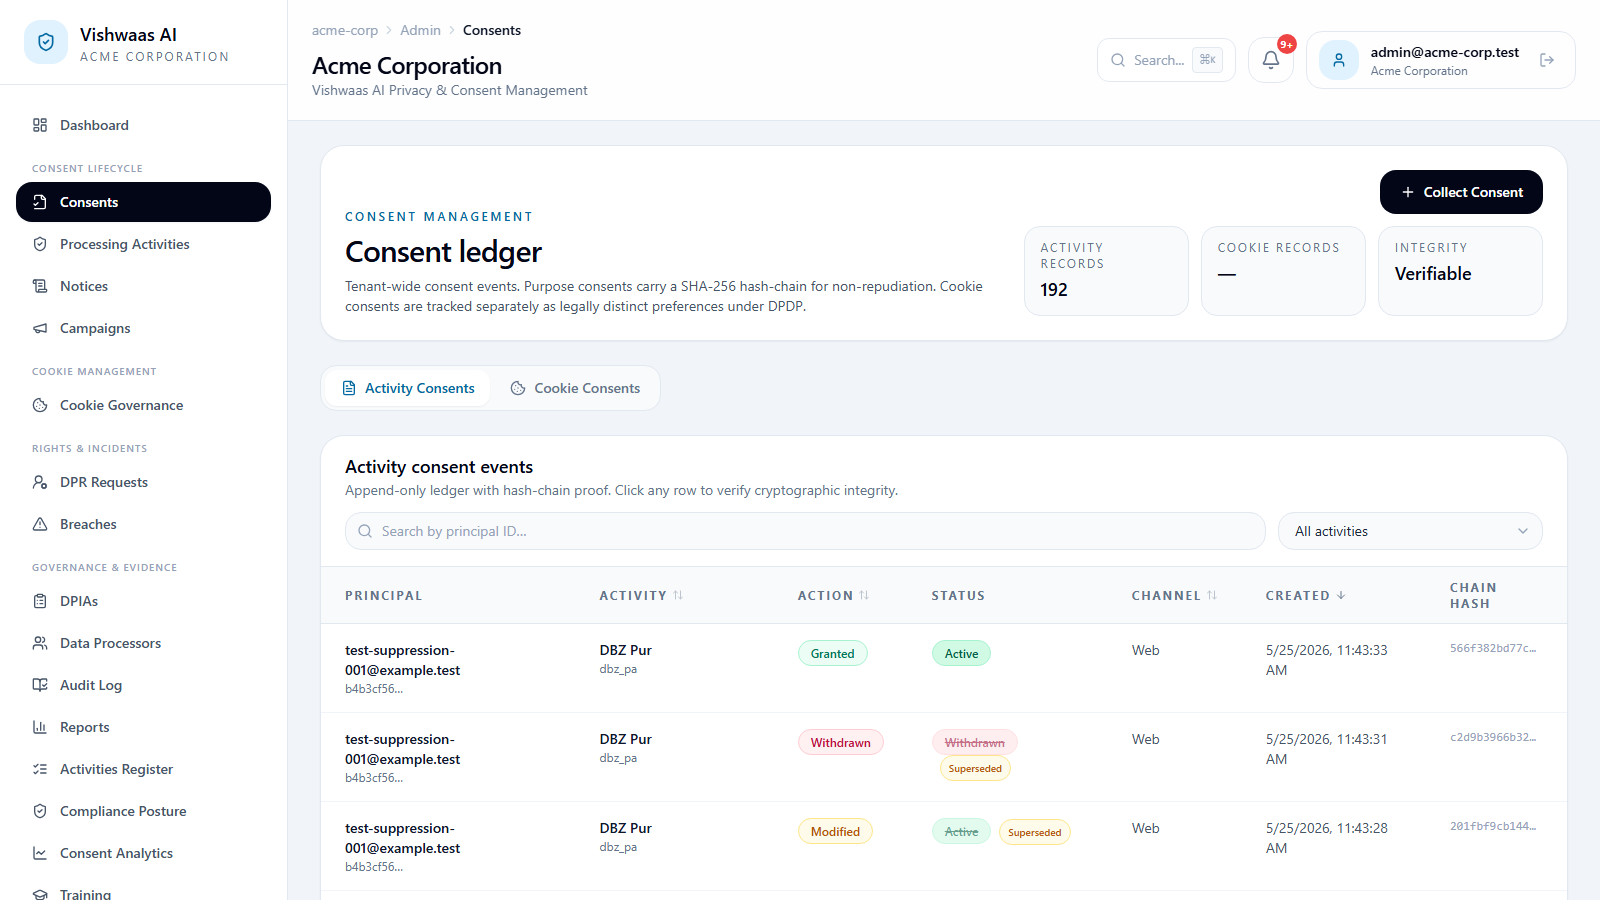Click acme-corp breadcrumb link
The image size is (1600, 900).
click(345, 30)
